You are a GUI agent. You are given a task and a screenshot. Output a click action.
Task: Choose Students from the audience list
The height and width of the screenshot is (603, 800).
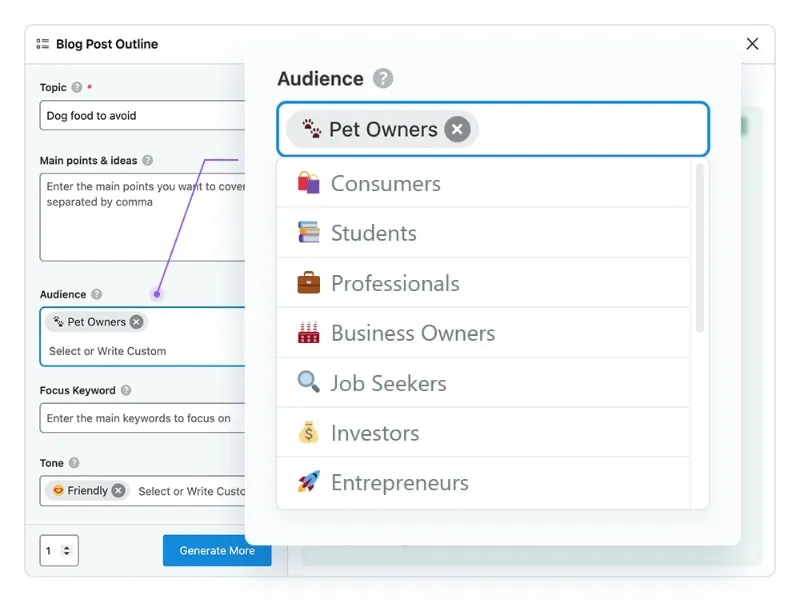click(373, 233)
